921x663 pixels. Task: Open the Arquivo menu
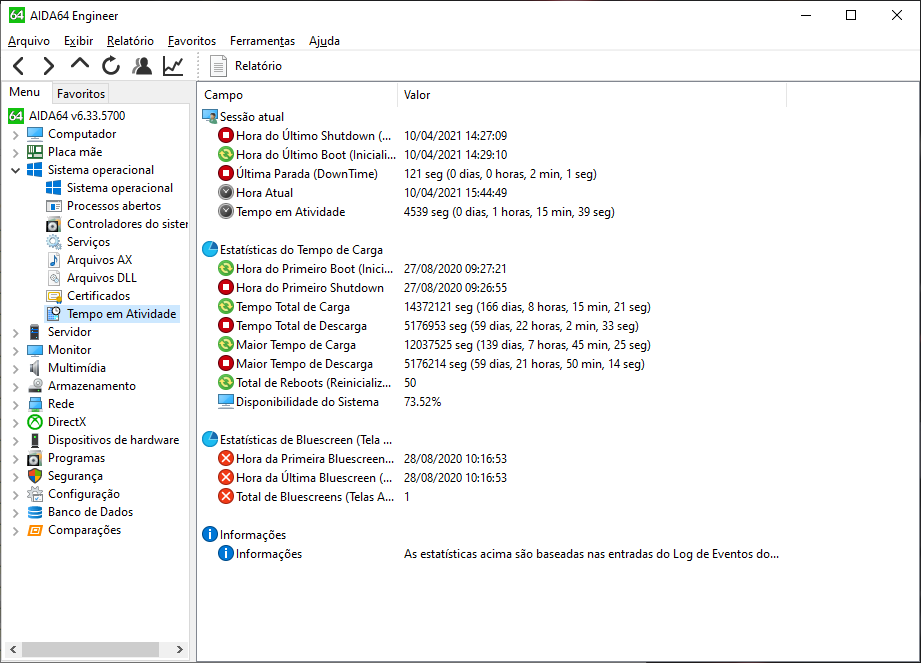point(29,41)
